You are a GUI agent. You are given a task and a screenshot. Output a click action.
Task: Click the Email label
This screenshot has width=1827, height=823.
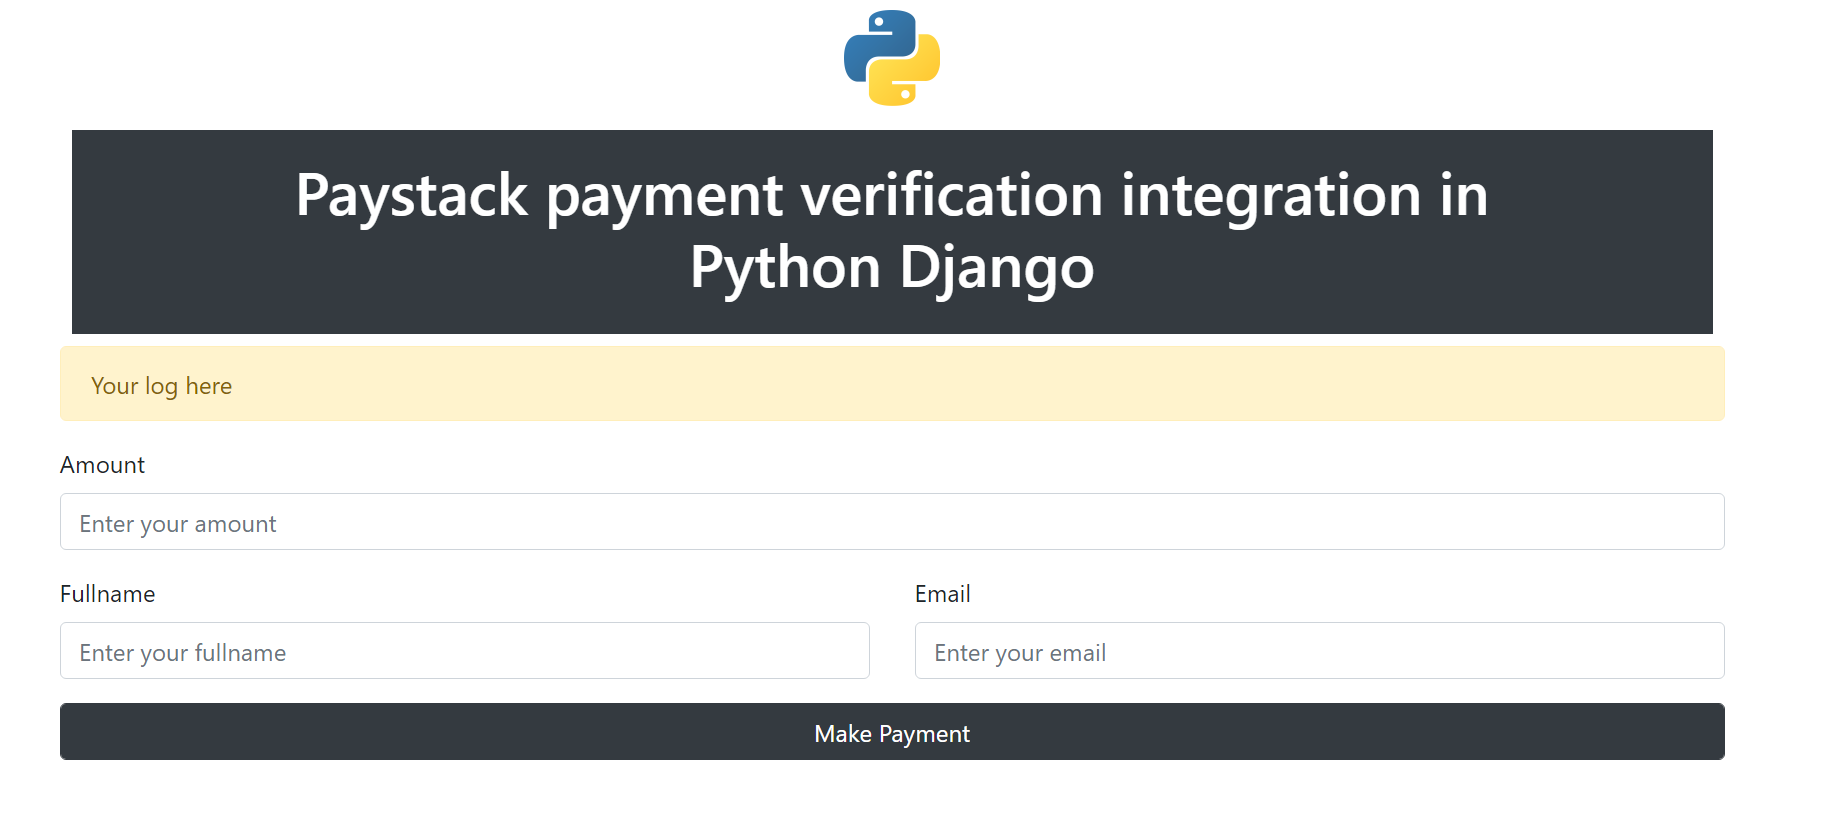pos(942,594)
